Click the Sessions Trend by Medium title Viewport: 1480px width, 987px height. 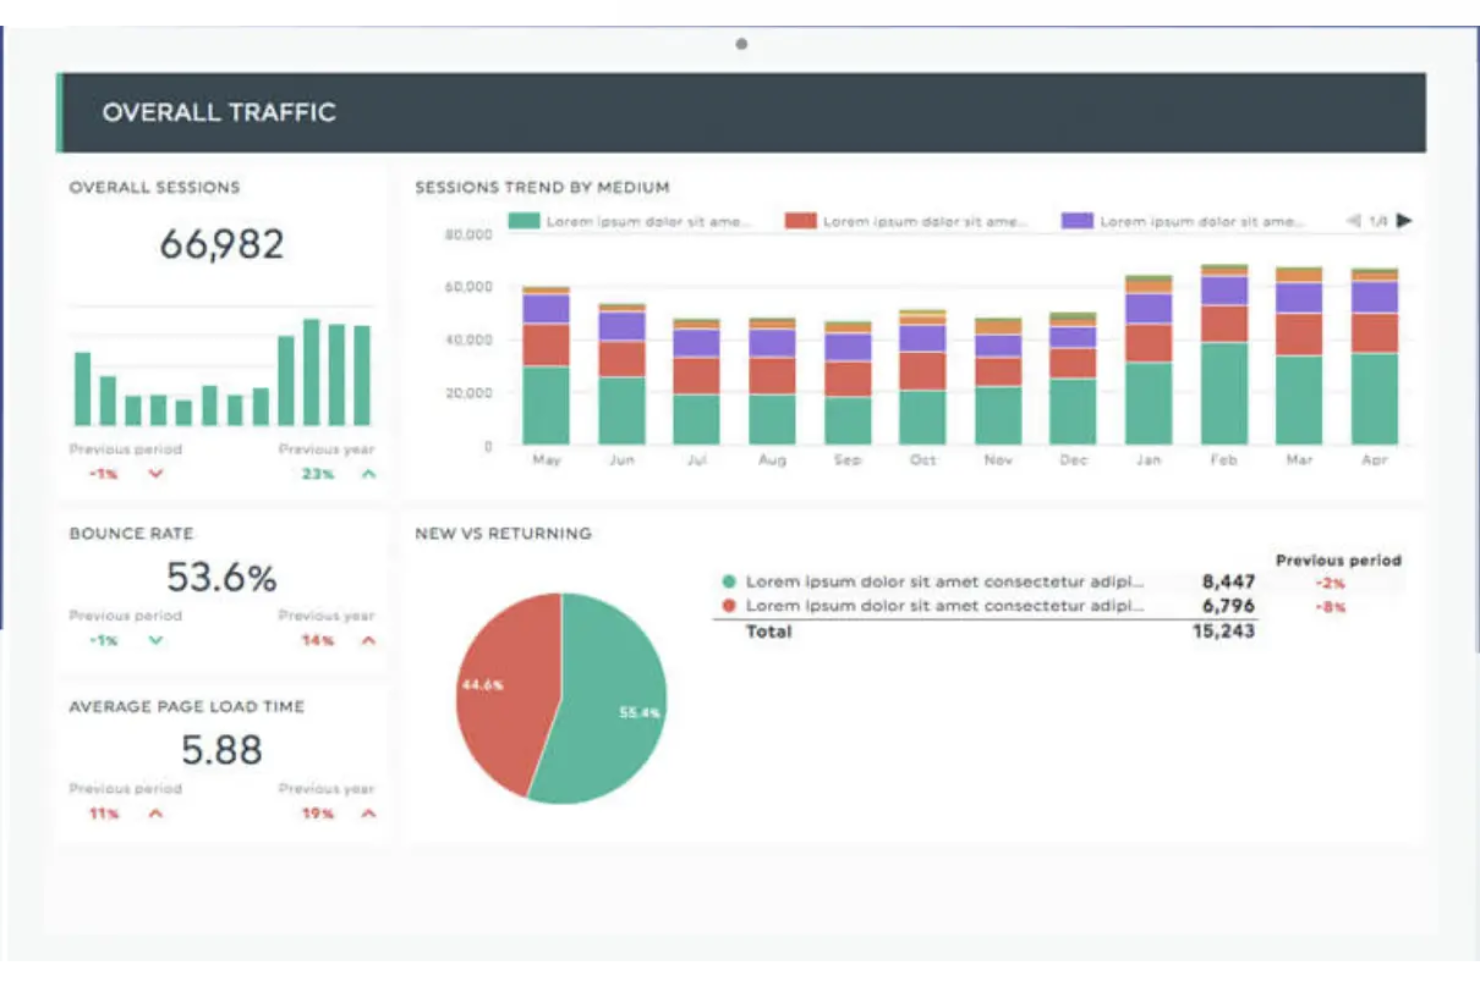coord(542,187)
